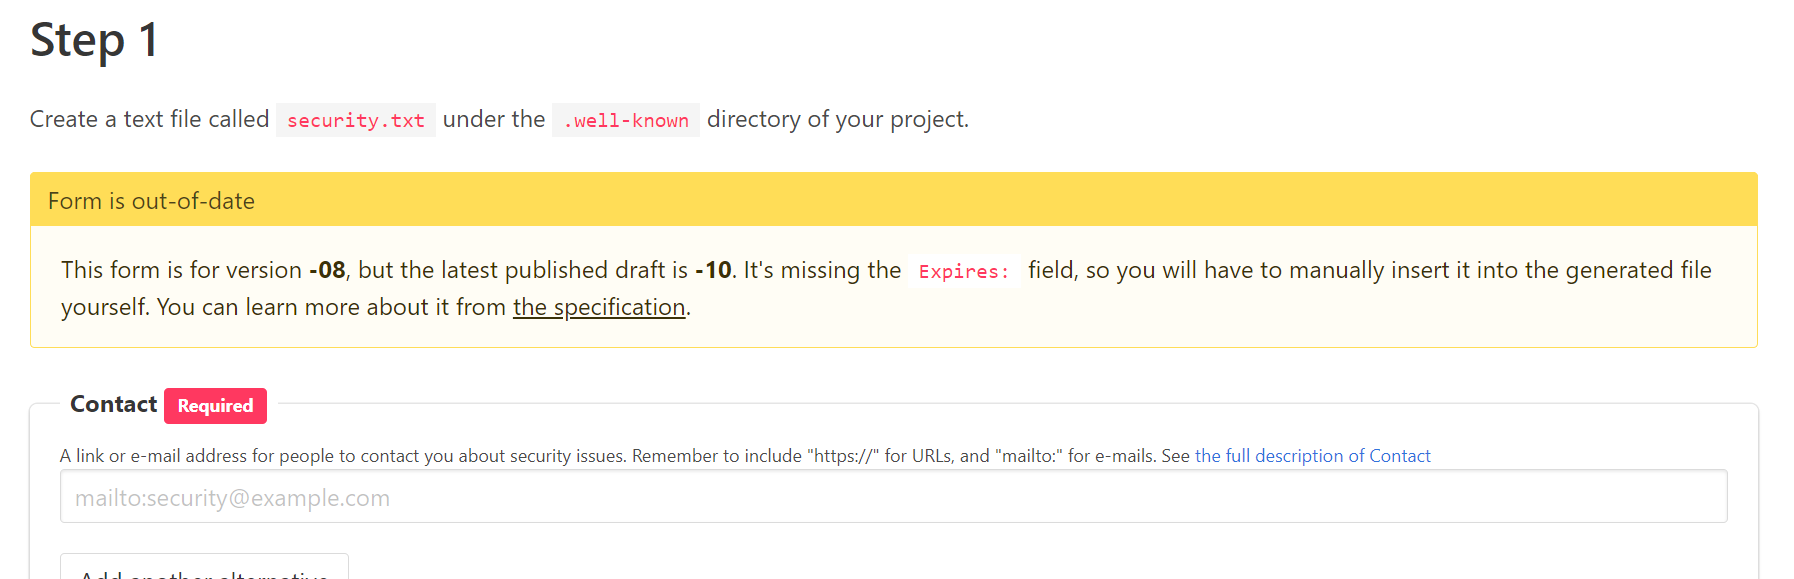Click the red Required badge

[x=215, y=406]
